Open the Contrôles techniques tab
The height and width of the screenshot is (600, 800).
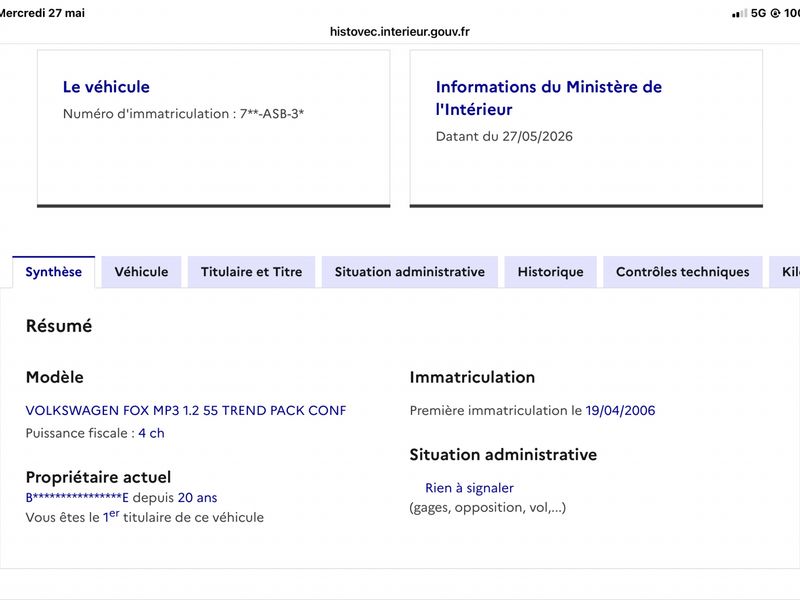pyautogui.click(x=683, y=272)
